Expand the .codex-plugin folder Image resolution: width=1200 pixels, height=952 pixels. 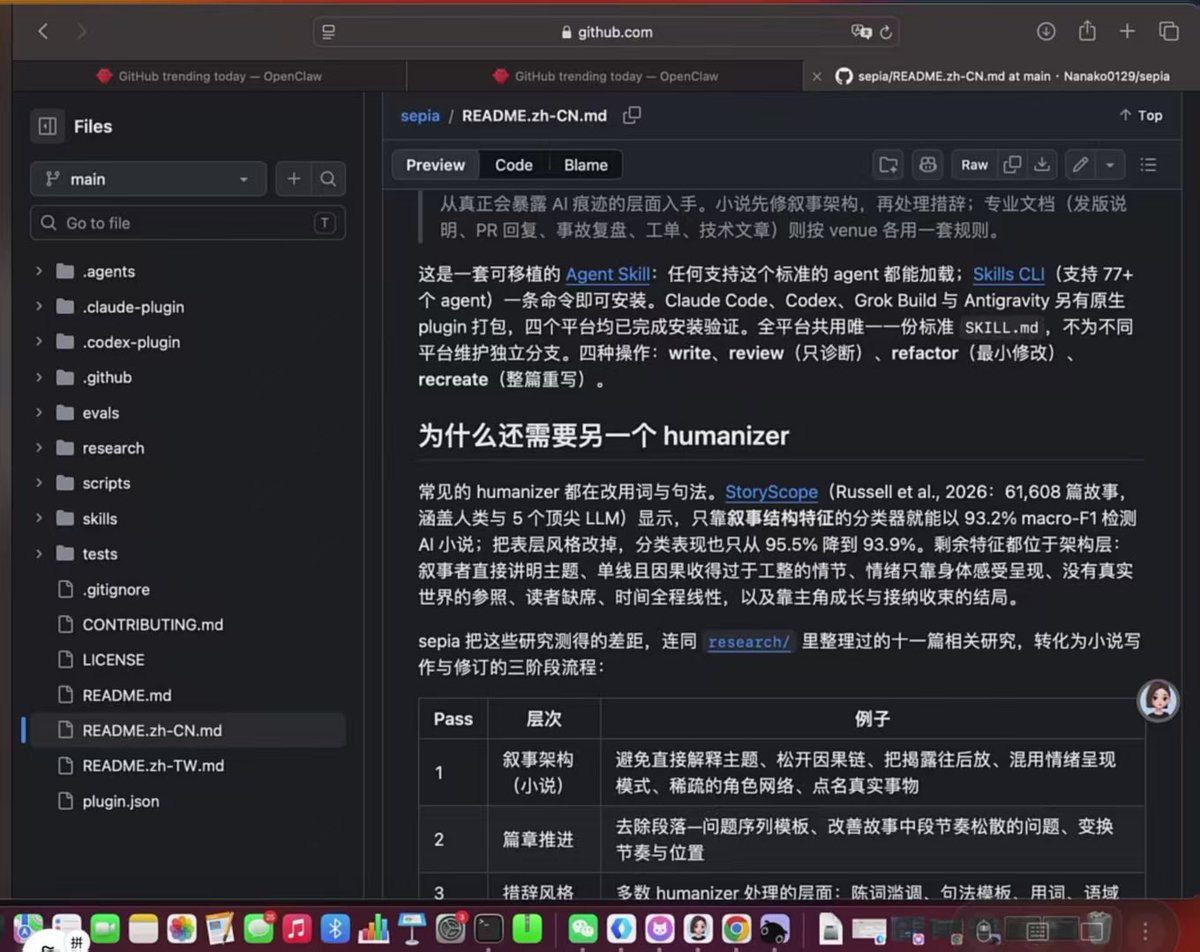[x=39, y=342]
